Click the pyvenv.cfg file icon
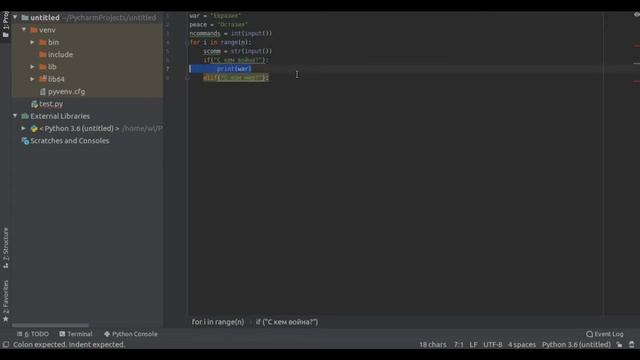Image resolution: width=640 pixels, height=360 pixels. click(42, 91)
